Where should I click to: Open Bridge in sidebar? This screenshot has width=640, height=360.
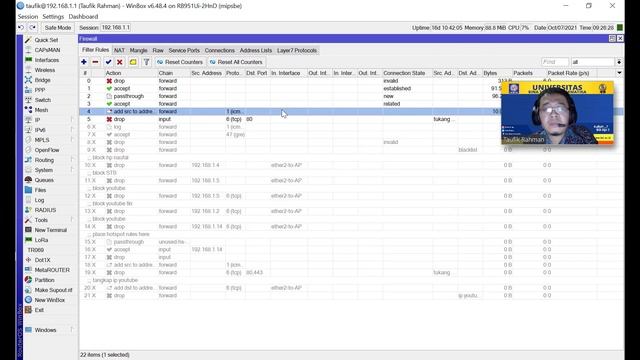coord(42,80)
